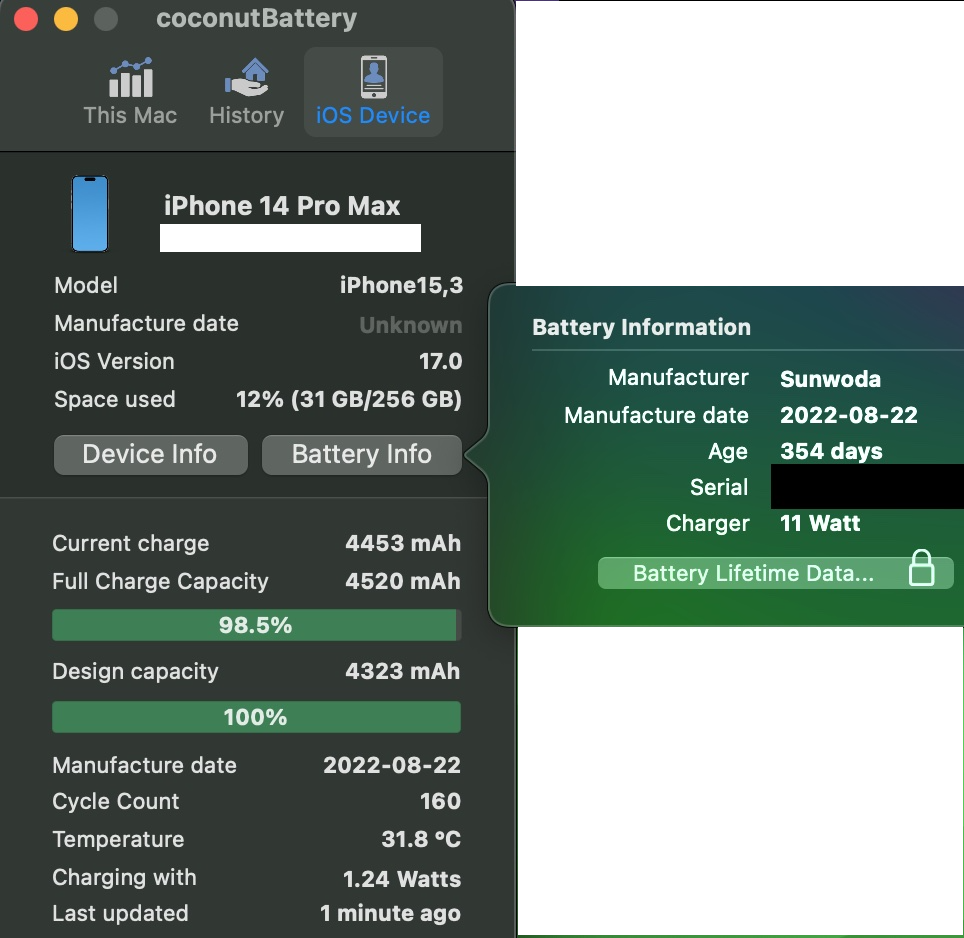Click the Design capacity 4323 mAh value
Image resolution: width=964 pixels, height=938 pixels.
[x=403, y=671]
